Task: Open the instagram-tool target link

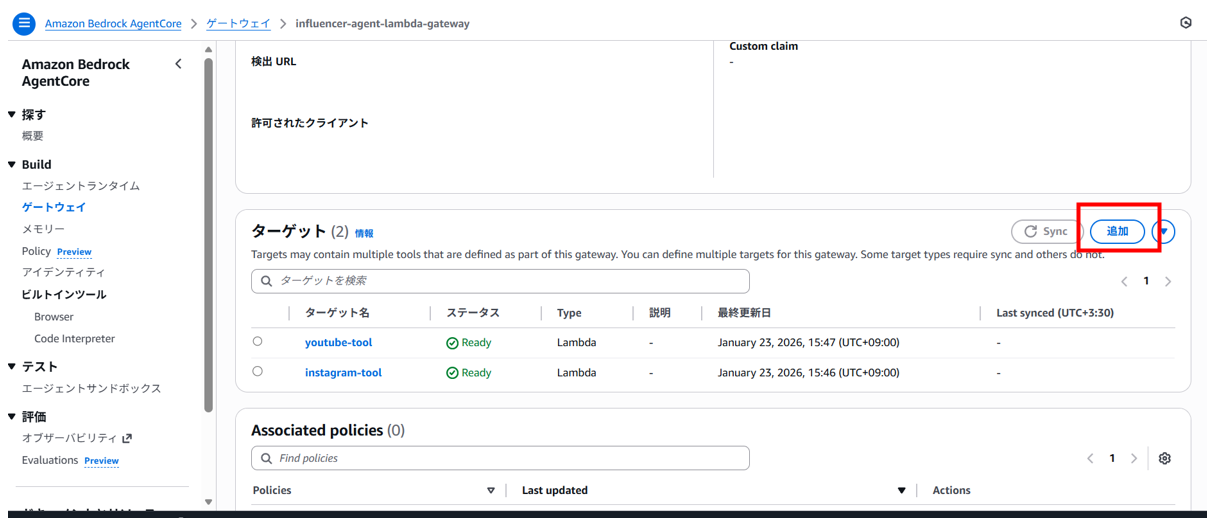Action: pyautogui.click(x=343, y=373)
